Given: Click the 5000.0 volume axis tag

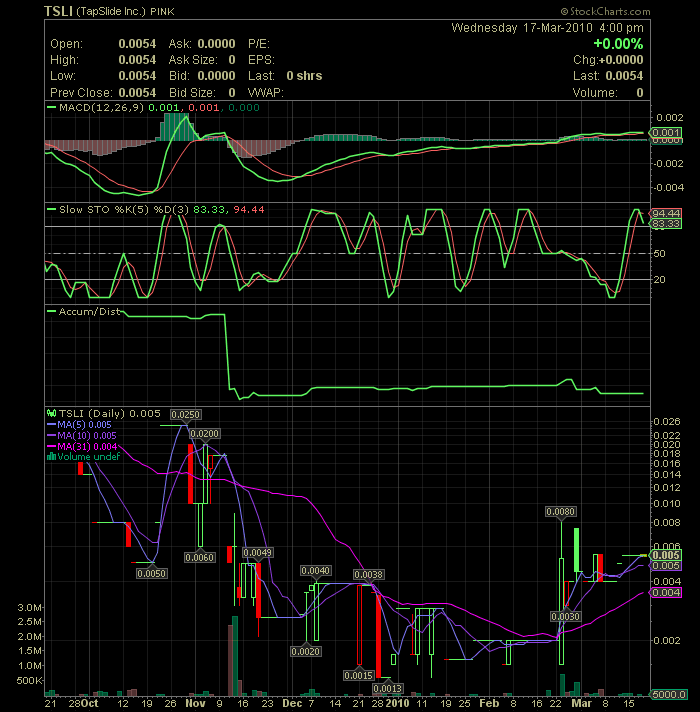Looking at the screenshot, I should tap(669, 694).
